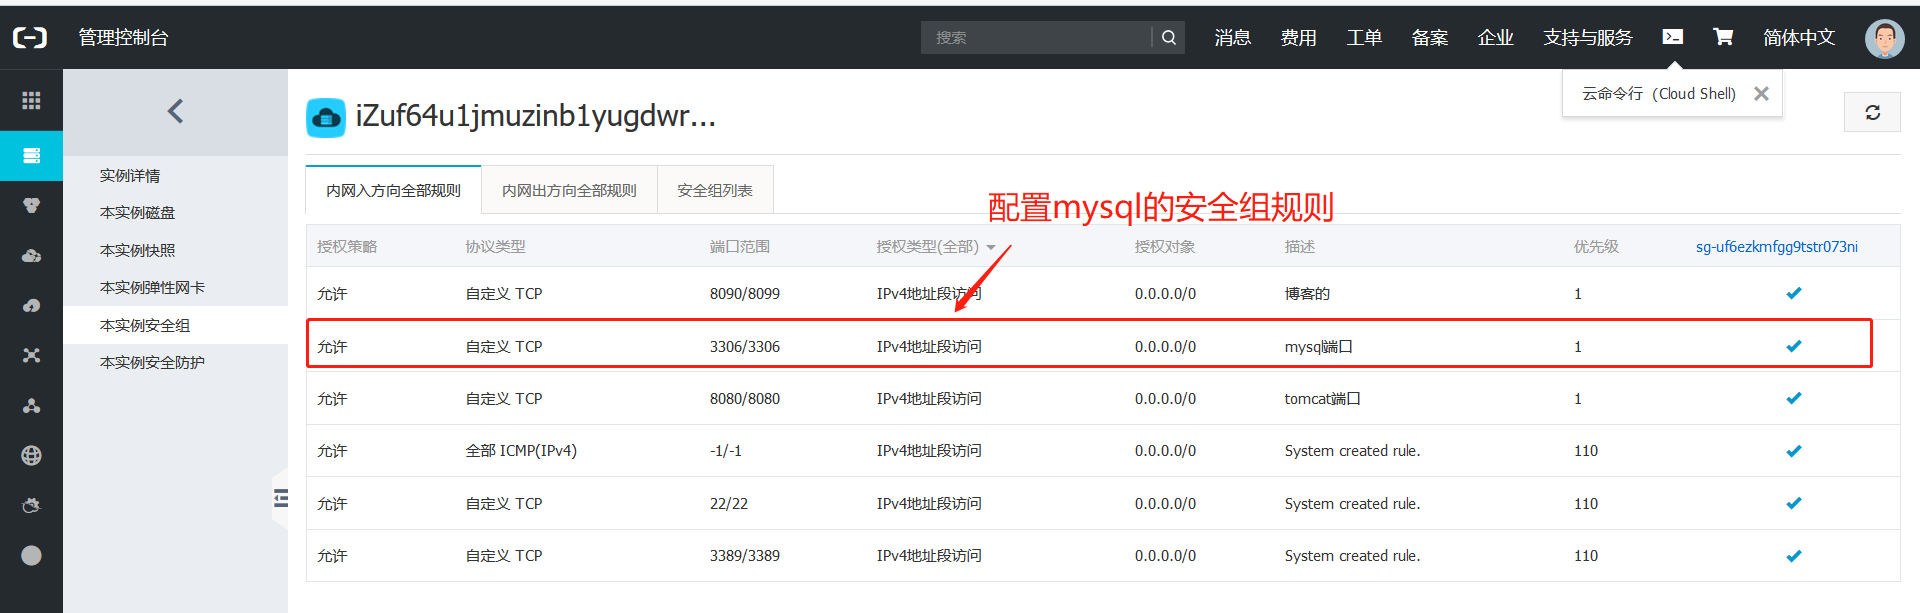Click the description tomcat端口 cell
1920x613 pixels.
pyautogui.click(x=1322, y=398)
